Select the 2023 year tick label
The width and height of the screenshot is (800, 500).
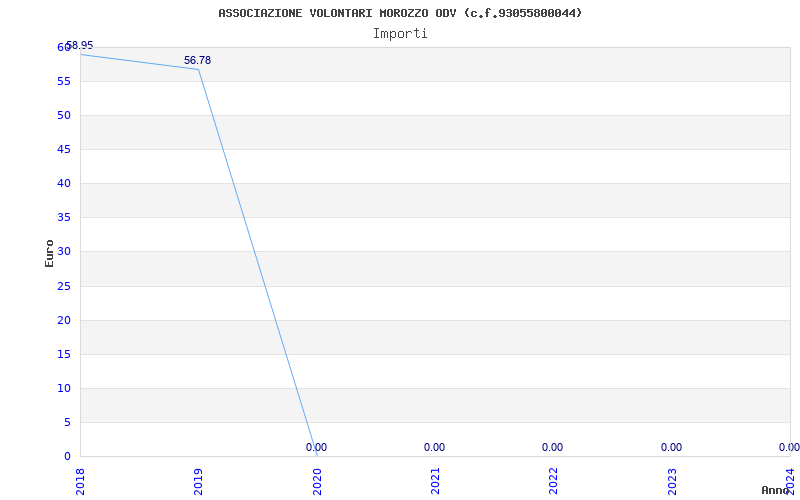672,482
